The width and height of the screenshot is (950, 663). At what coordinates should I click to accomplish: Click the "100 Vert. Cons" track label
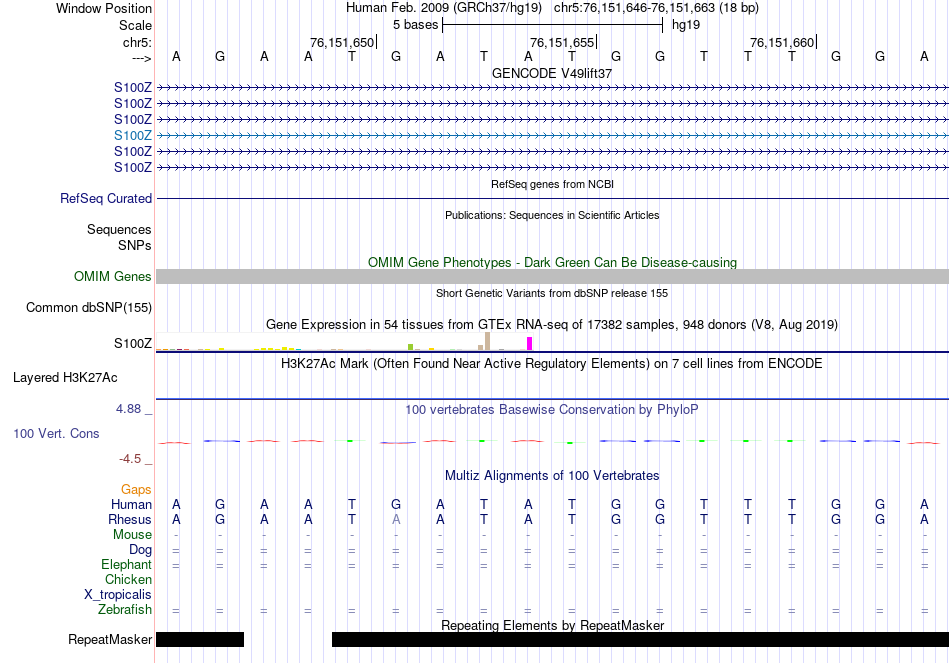point(56,433)
